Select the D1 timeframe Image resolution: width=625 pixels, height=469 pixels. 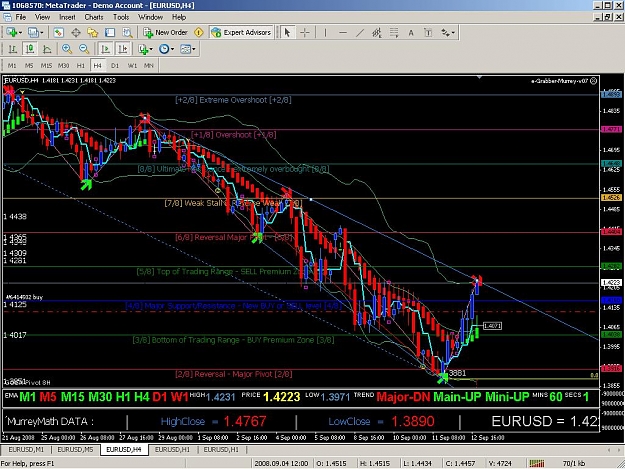(x=115, y=65)
